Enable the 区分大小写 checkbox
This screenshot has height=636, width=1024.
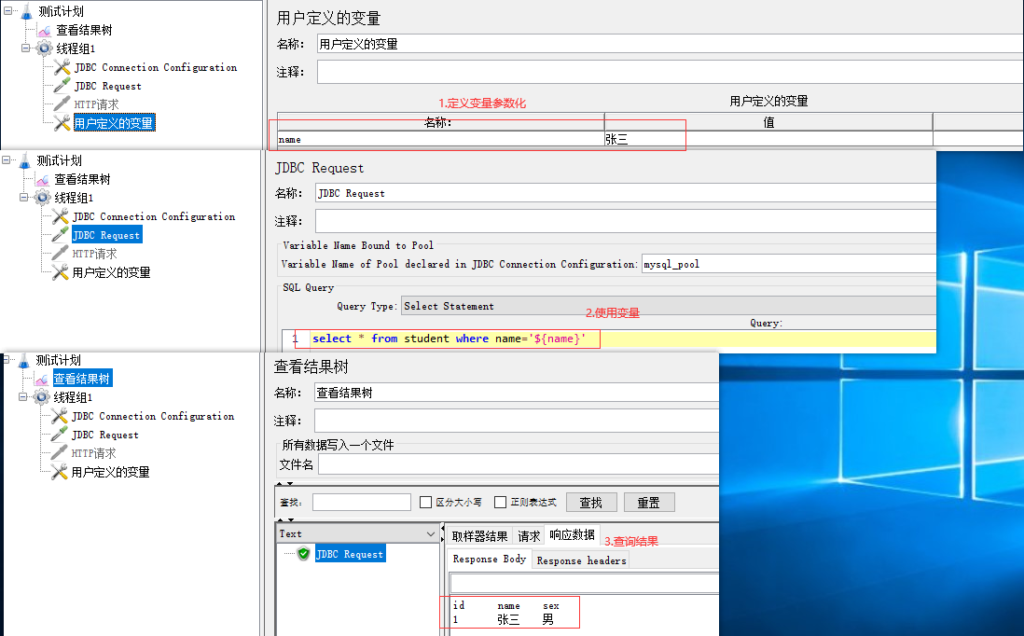425,502
